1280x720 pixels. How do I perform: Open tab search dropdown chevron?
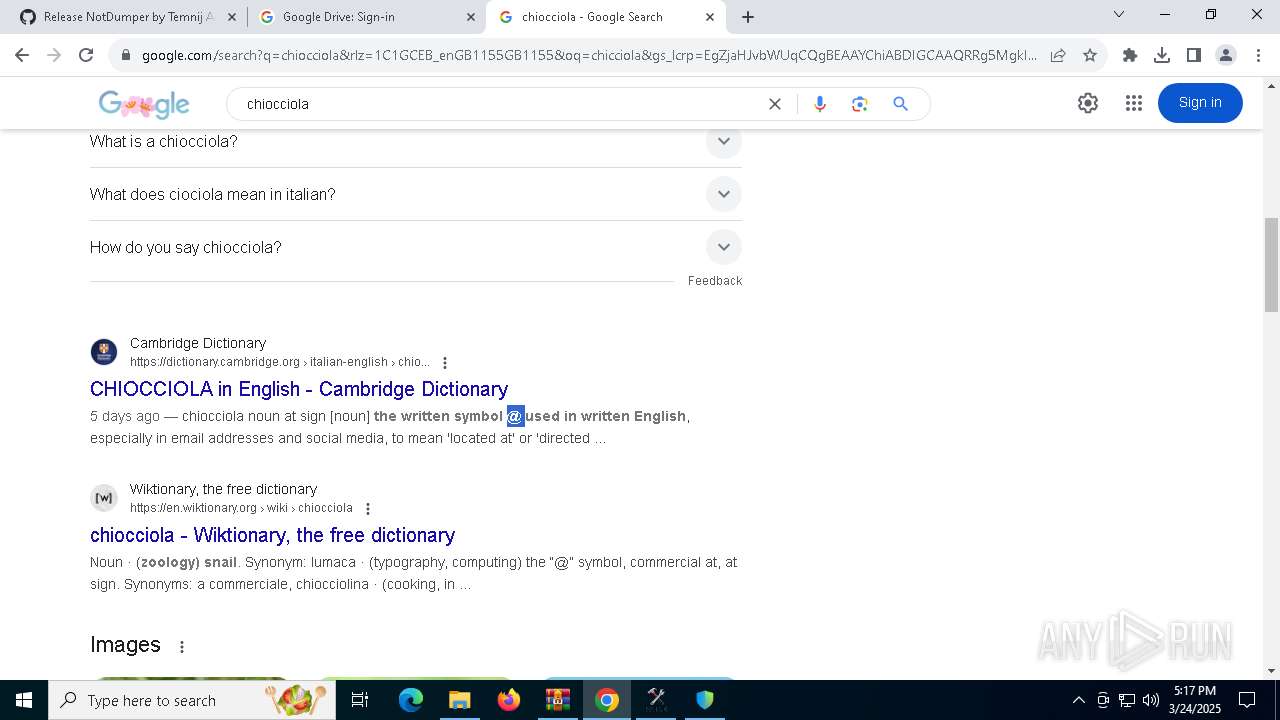pyautogui.click(x=1119, y=14)
